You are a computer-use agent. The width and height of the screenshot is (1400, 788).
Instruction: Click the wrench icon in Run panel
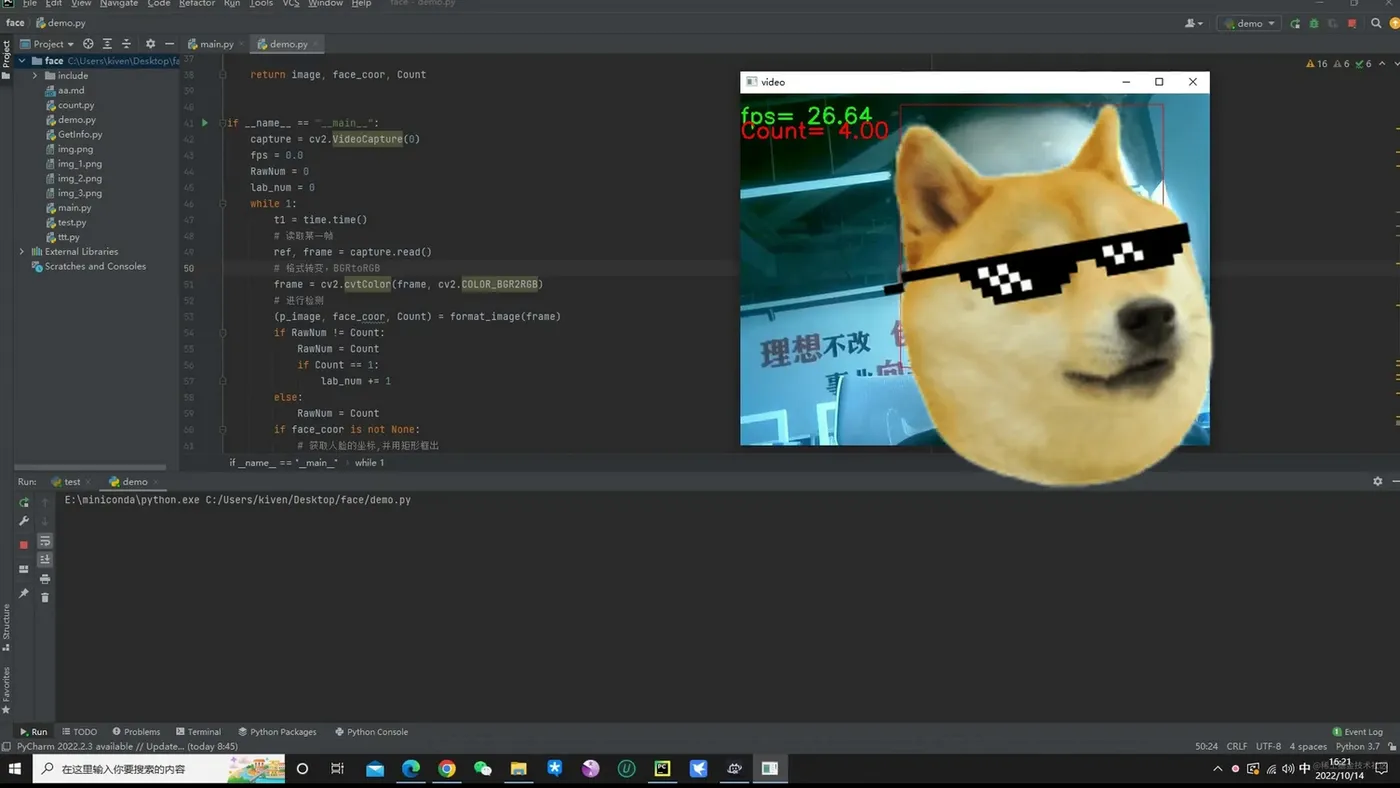[x=24, y=521]
